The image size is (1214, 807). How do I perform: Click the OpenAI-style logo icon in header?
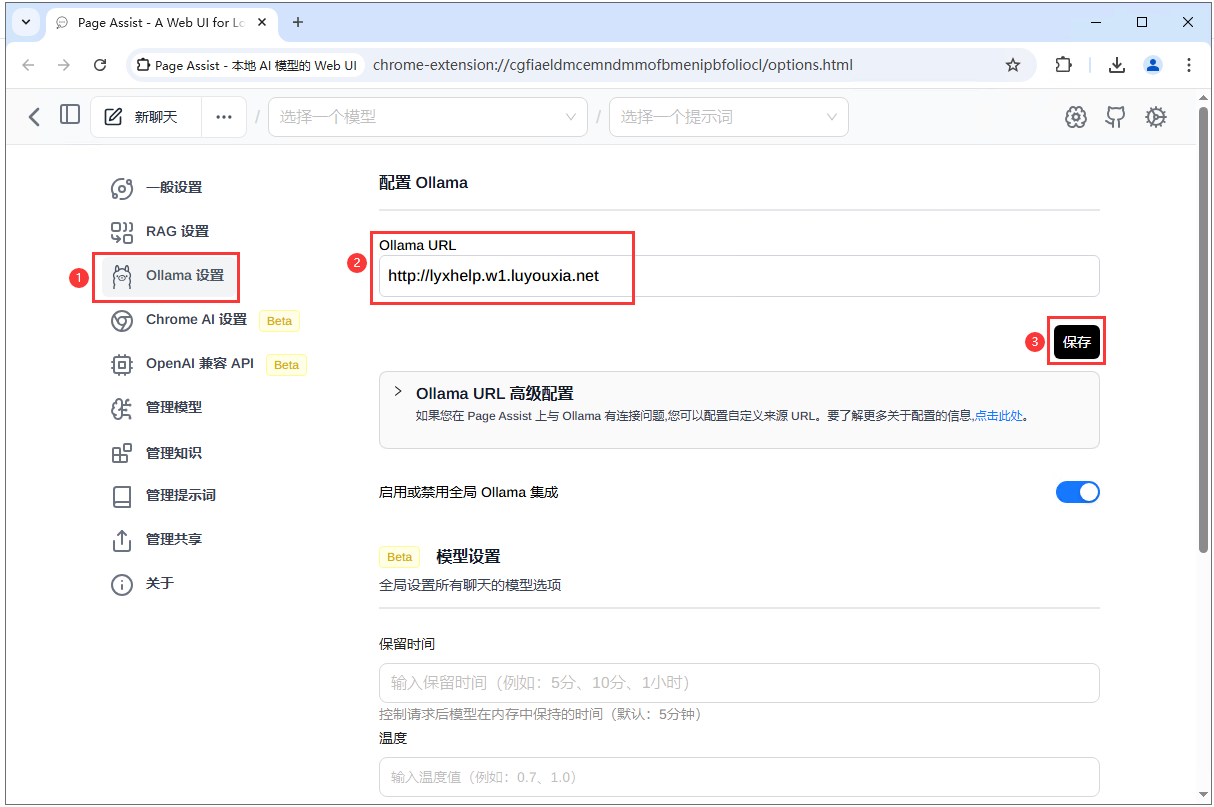[x=1076, y=117]
